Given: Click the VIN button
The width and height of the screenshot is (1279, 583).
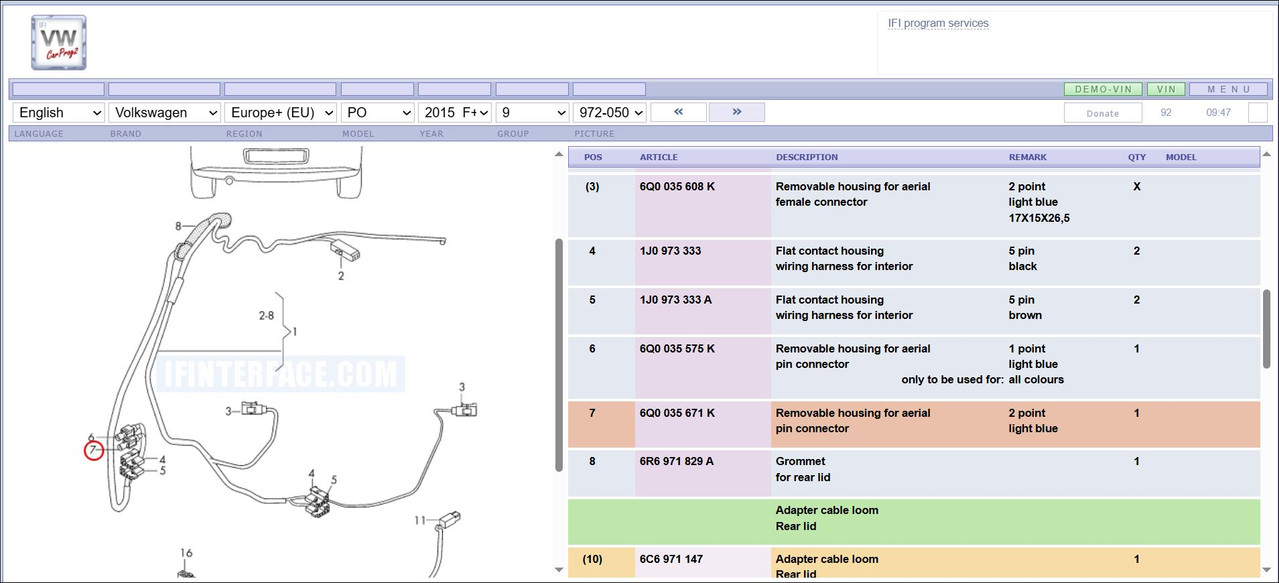Looking at the screenshot, I should (1166, 89).
